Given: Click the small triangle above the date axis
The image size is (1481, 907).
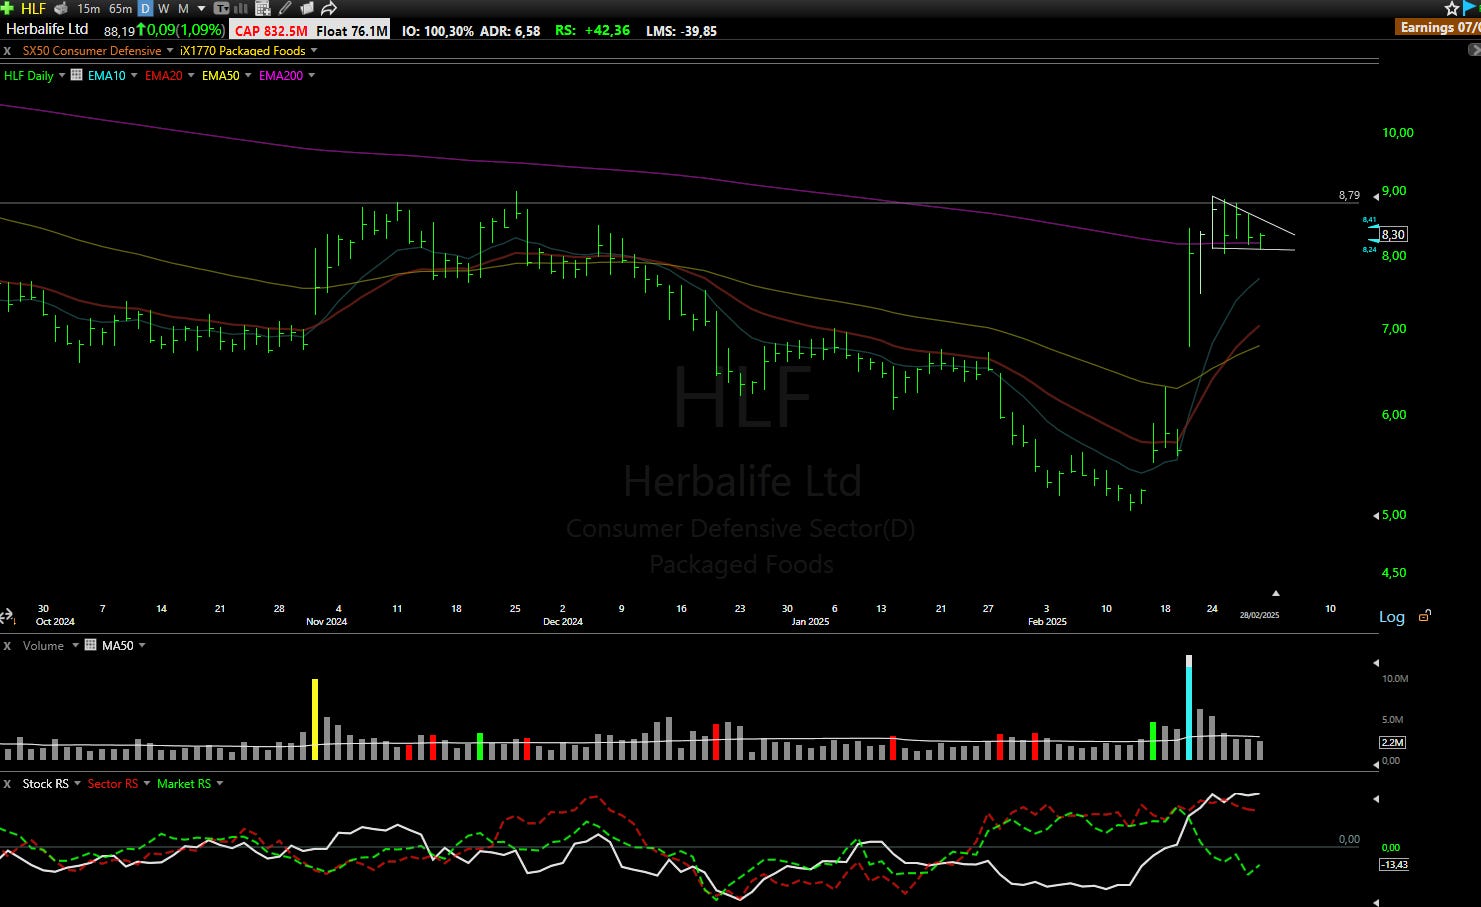Looking at the screenshot, I should 1275,594.
